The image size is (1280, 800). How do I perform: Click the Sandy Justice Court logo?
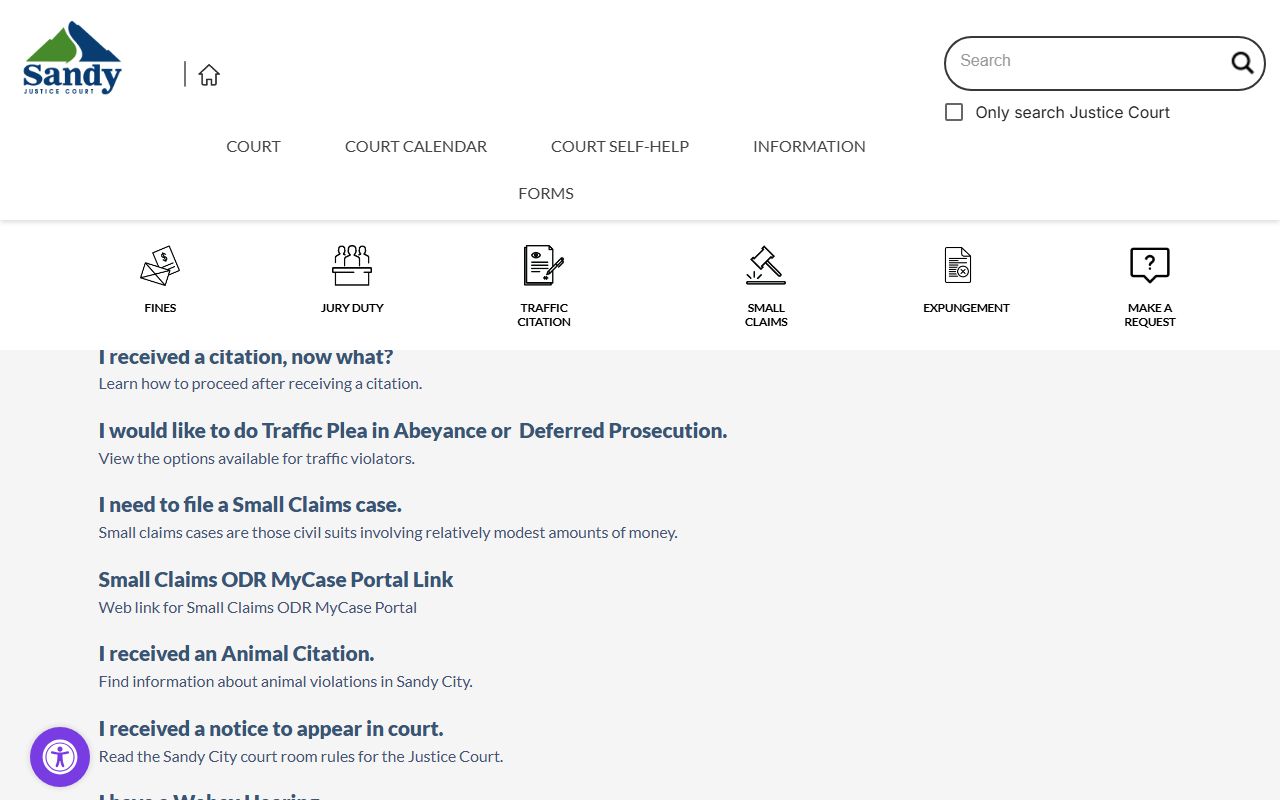pyautogui.click(x=72, y=60)
